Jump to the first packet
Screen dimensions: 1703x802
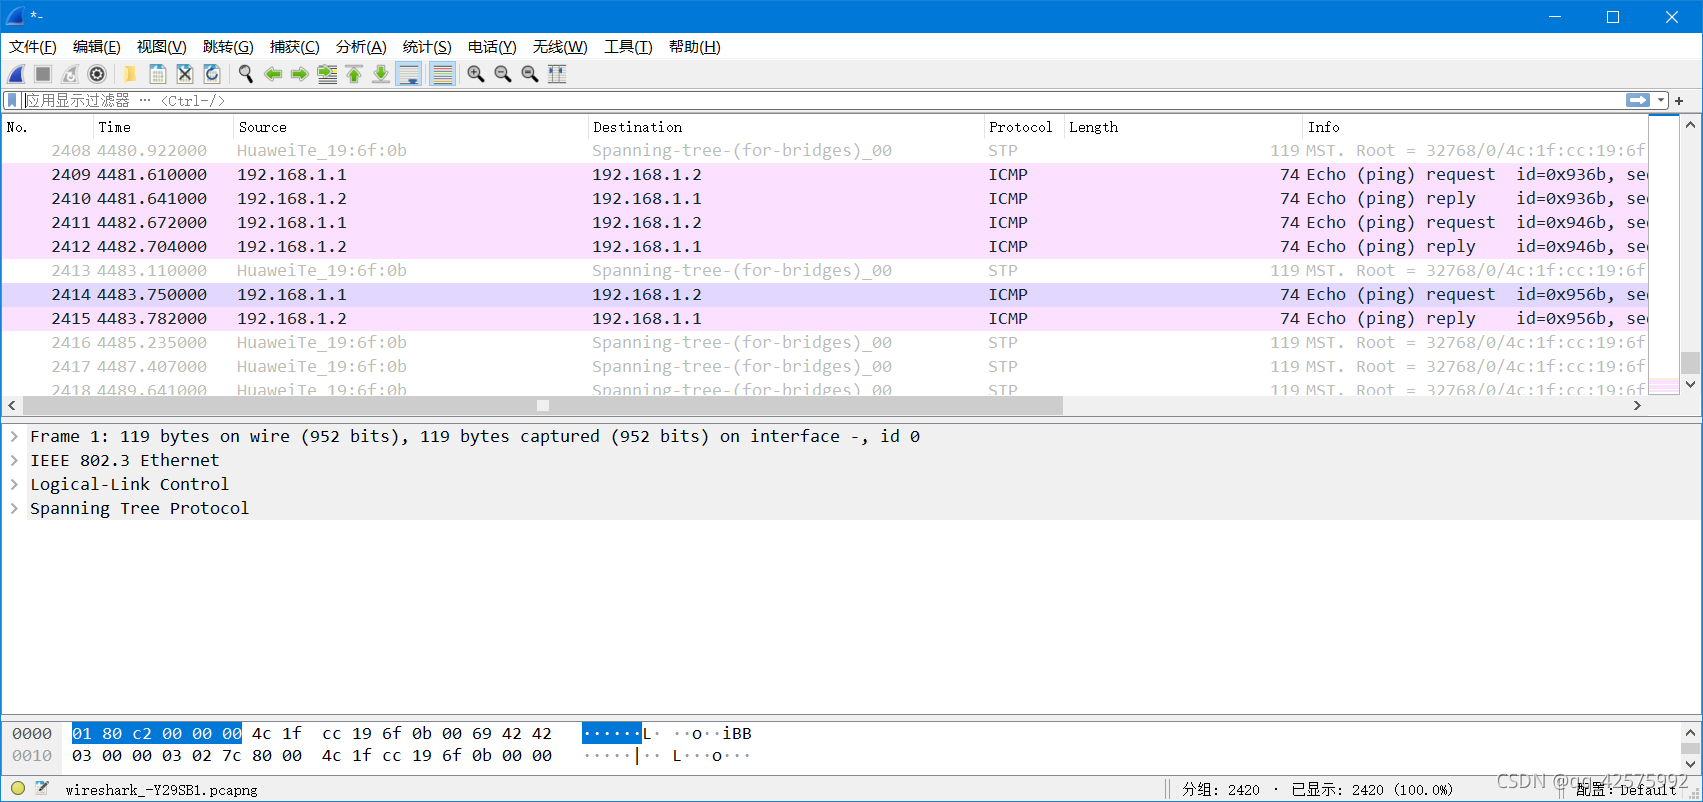point(354,74)
